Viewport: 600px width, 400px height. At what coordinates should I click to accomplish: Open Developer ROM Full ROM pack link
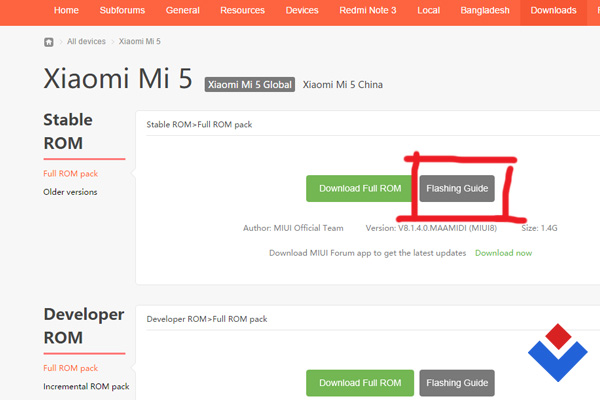pyautogui.click(x=70, y=368)
